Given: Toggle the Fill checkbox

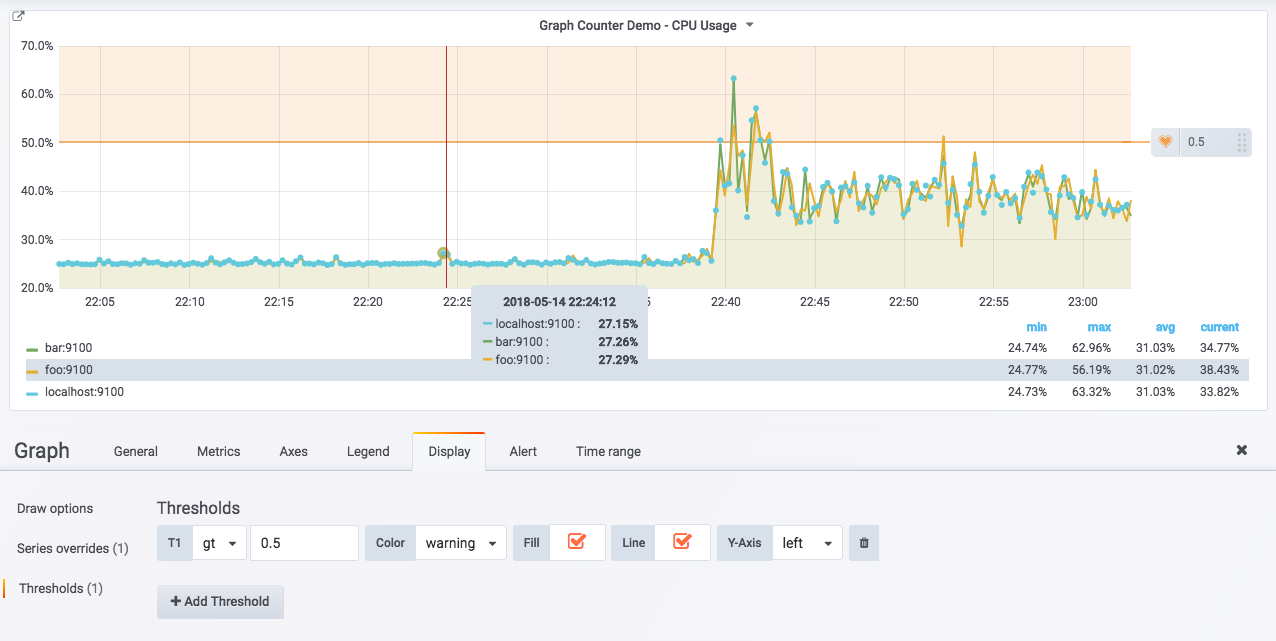Looking at the screenshot, I should click(576, 542).
